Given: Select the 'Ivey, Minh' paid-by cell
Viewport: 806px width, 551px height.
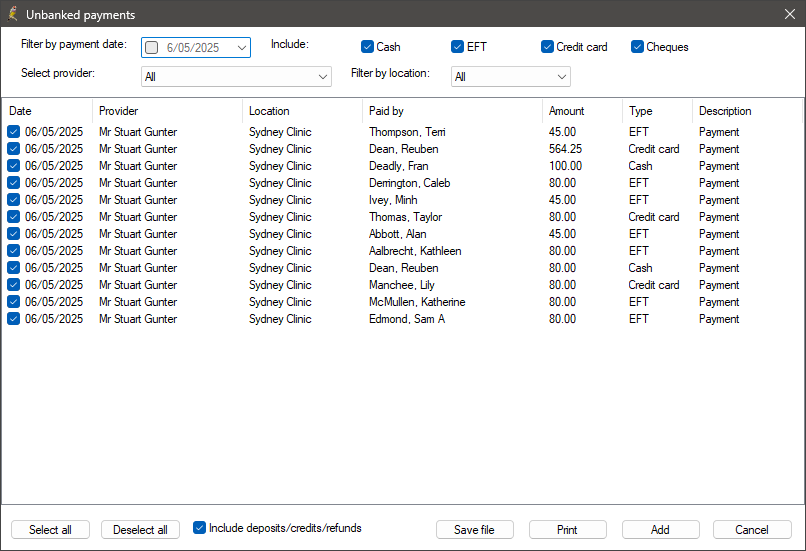Looking at the screenshot, I should coord(393,200).
